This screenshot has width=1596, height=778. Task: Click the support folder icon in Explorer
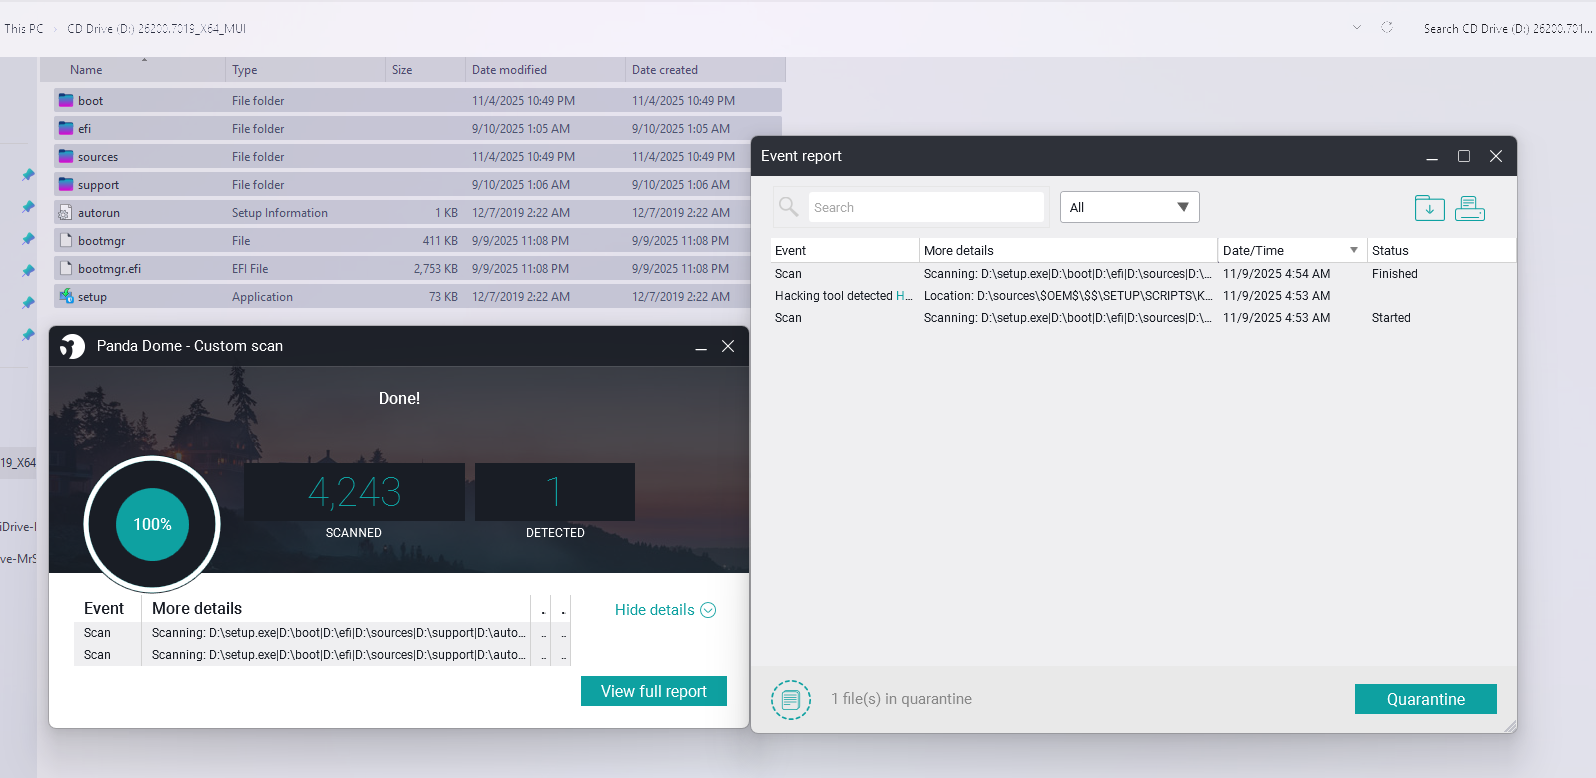pyautogui.click(x=66, y=184)
